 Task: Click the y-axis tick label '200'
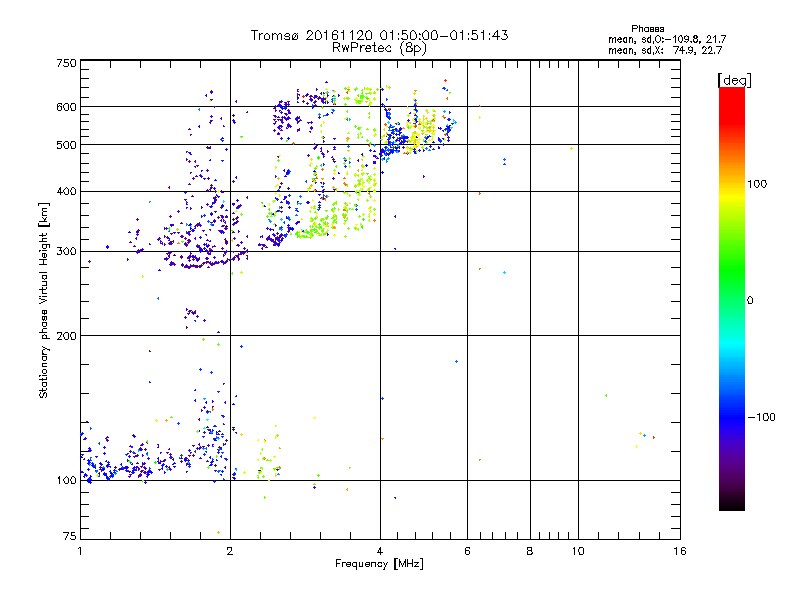coord(66,336)
